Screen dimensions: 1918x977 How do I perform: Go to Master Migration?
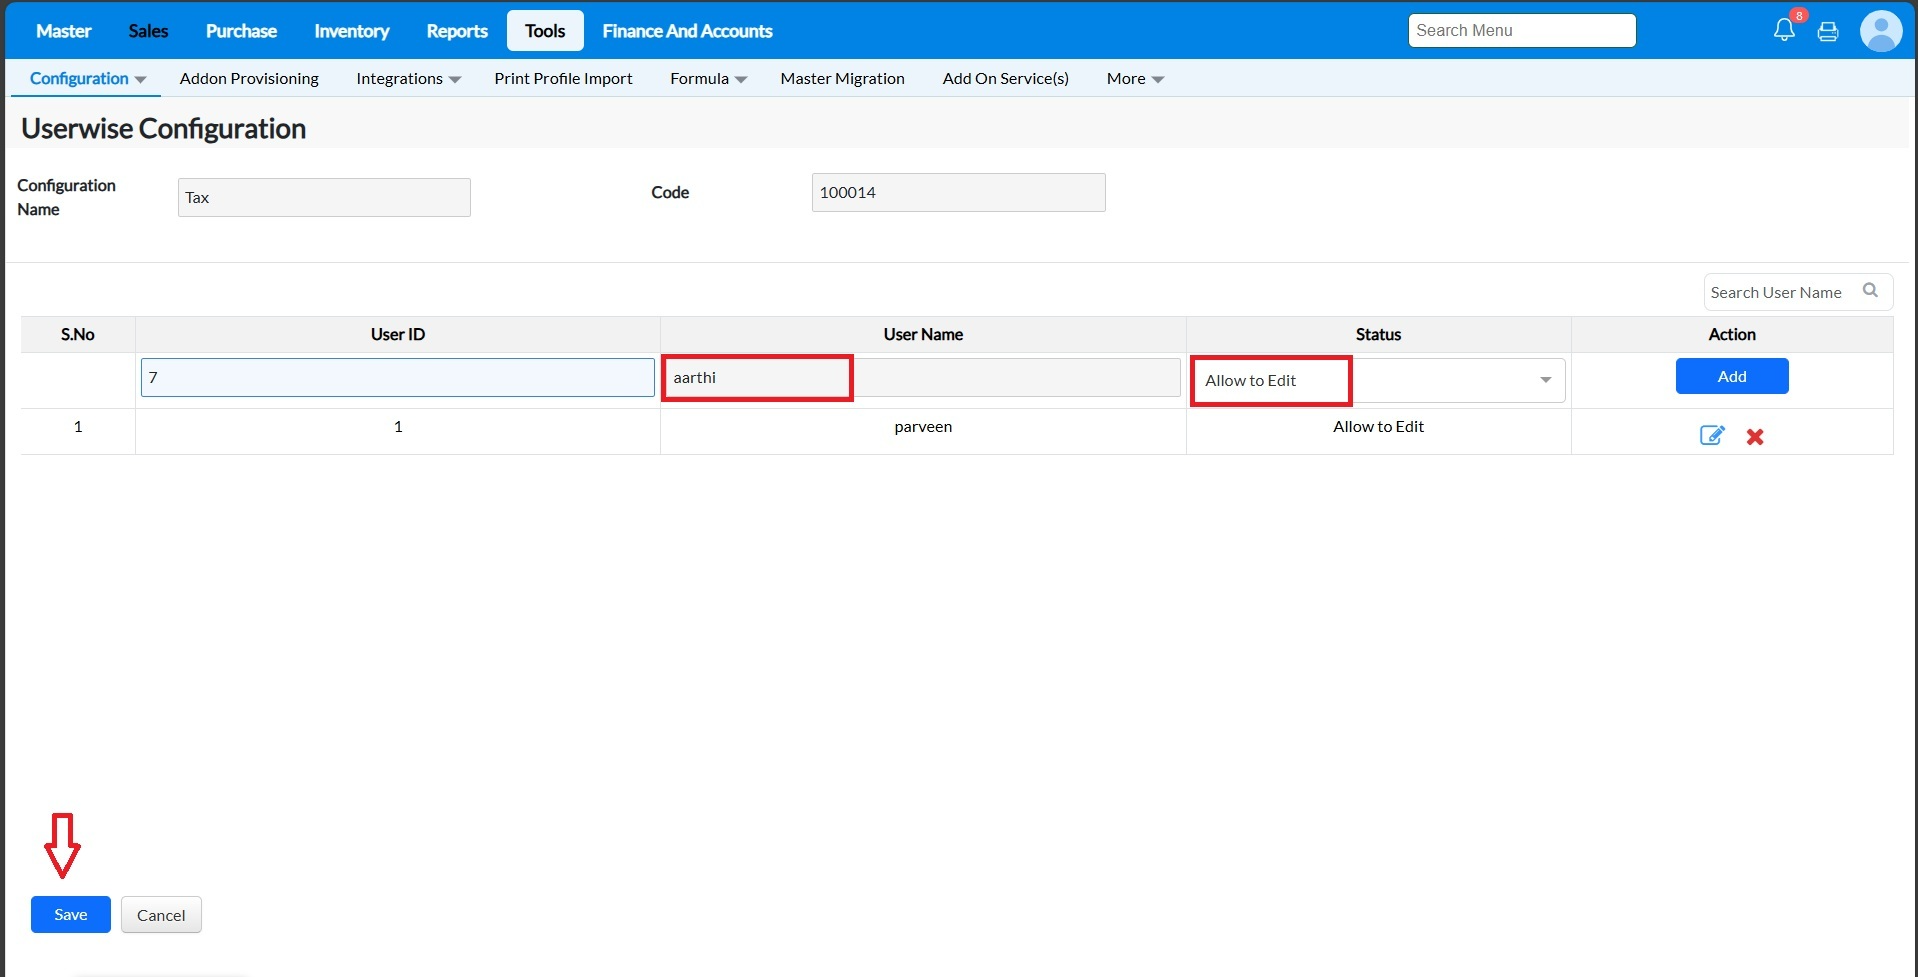pos(842,78)
